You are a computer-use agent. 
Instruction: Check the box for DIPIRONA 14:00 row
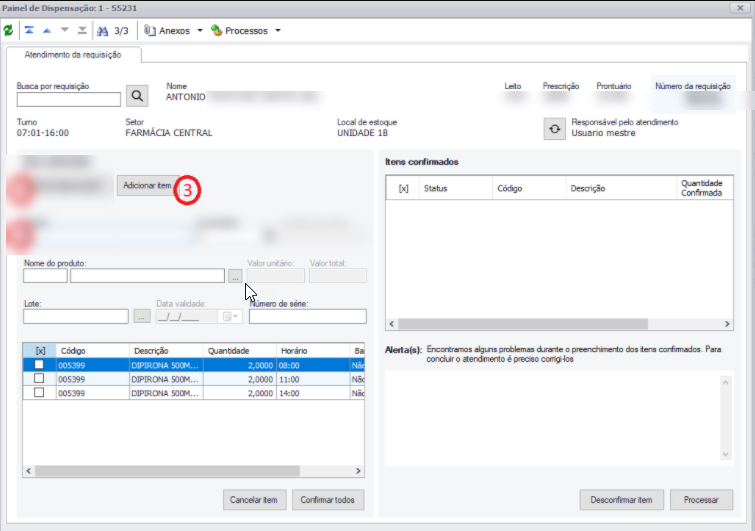click(x=39, y=393)
